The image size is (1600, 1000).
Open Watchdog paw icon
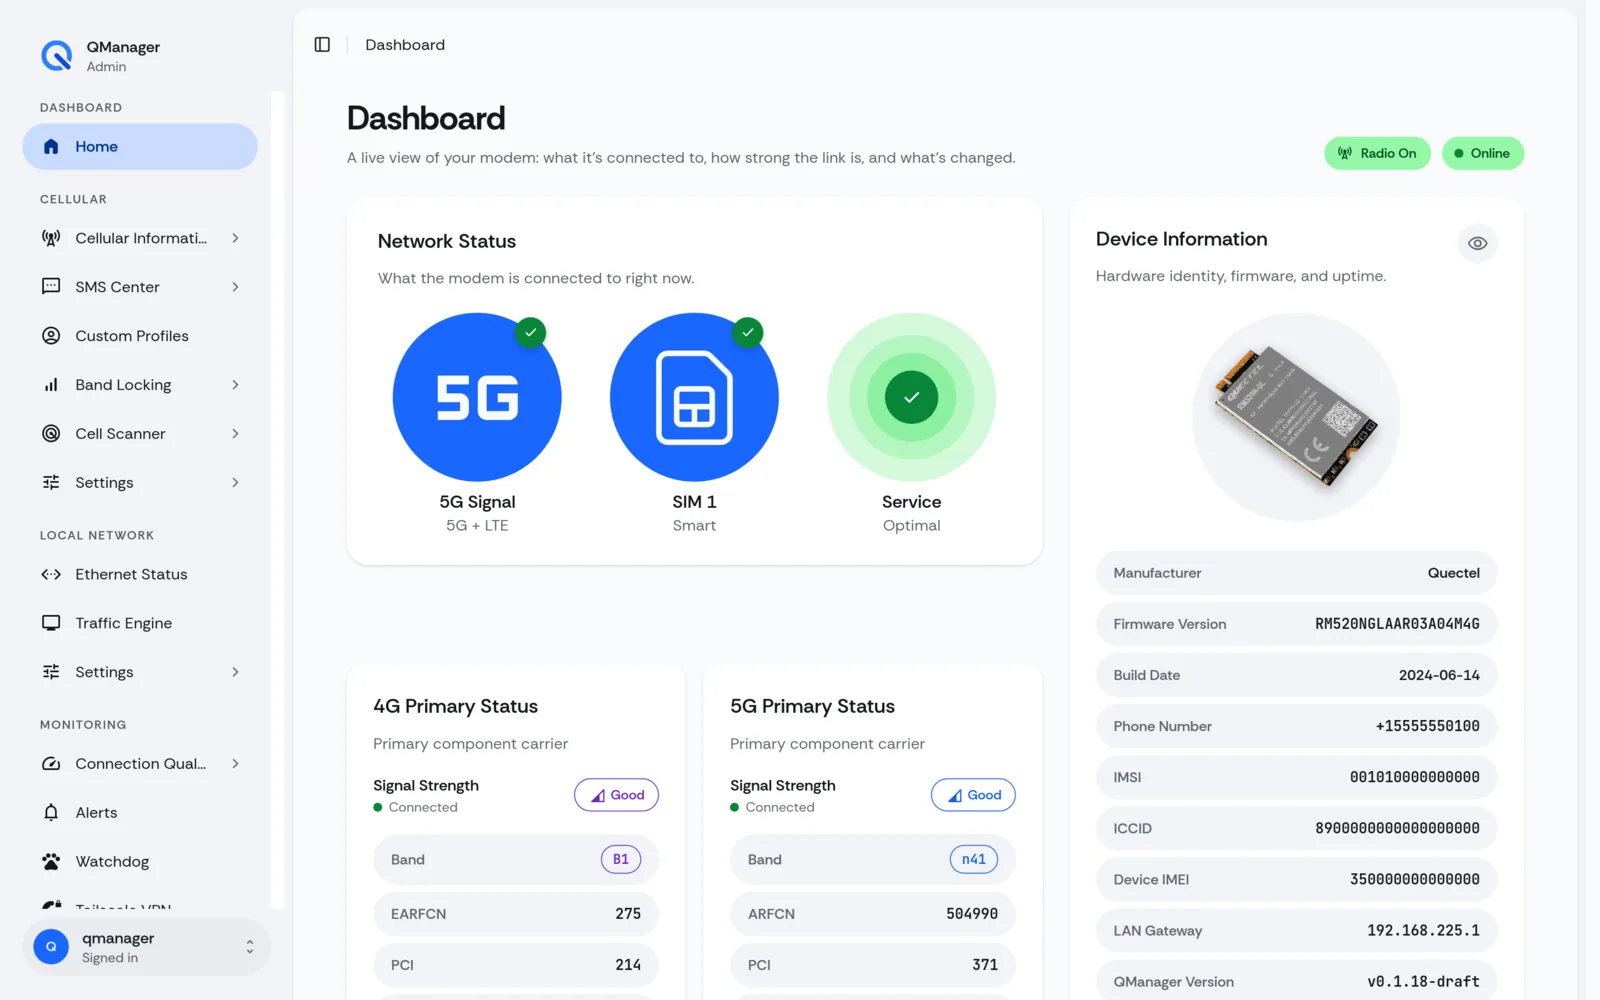(51, 861)
